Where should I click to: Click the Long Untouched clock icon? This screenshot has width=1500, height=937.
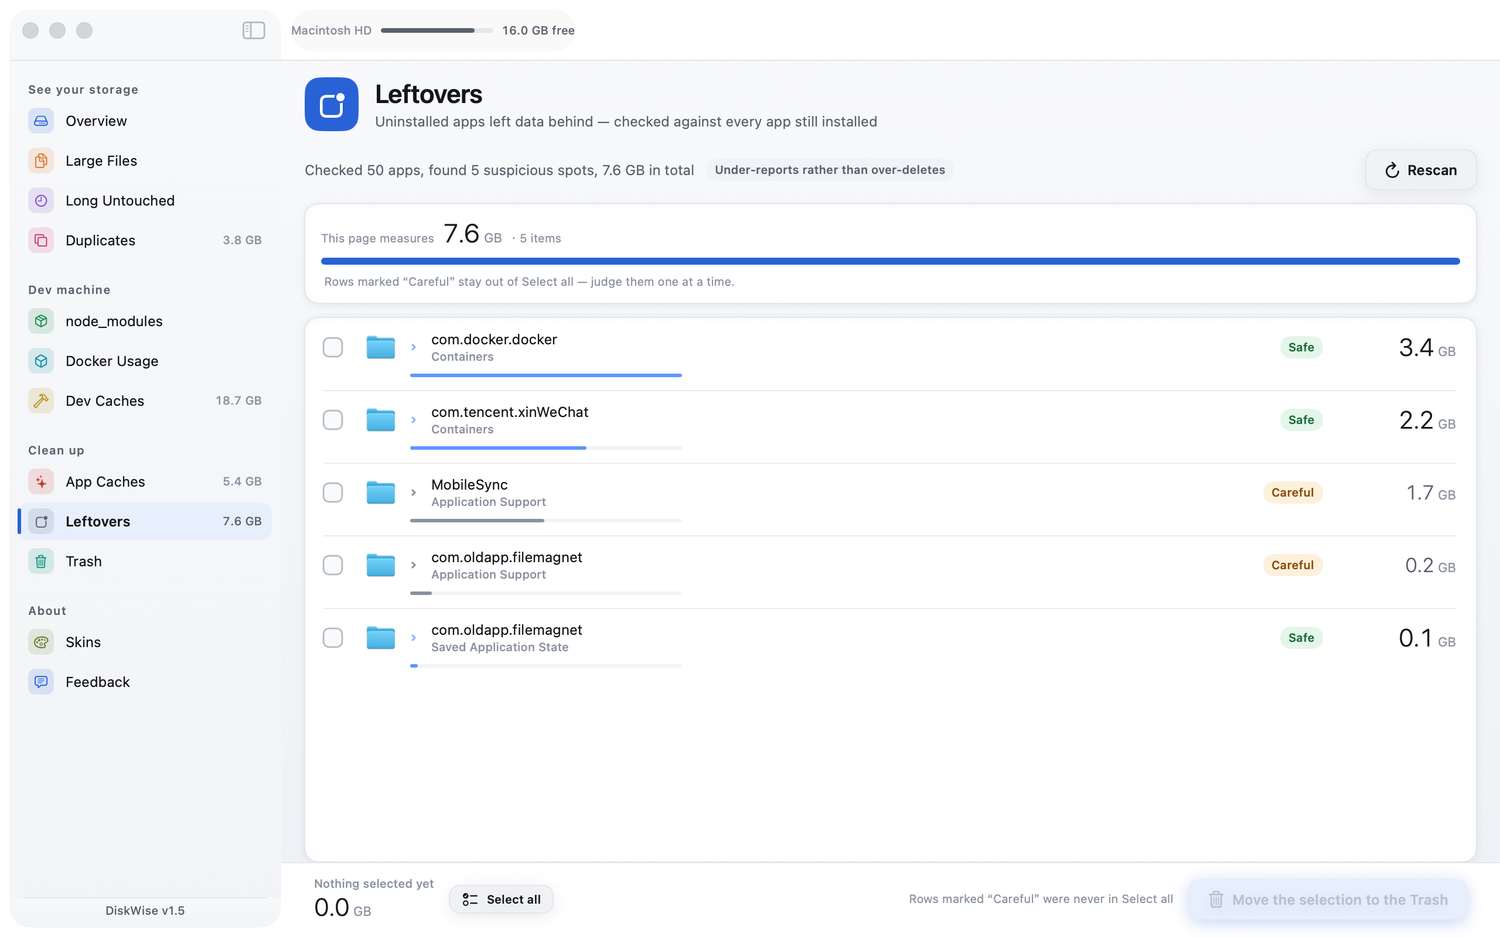41,201
